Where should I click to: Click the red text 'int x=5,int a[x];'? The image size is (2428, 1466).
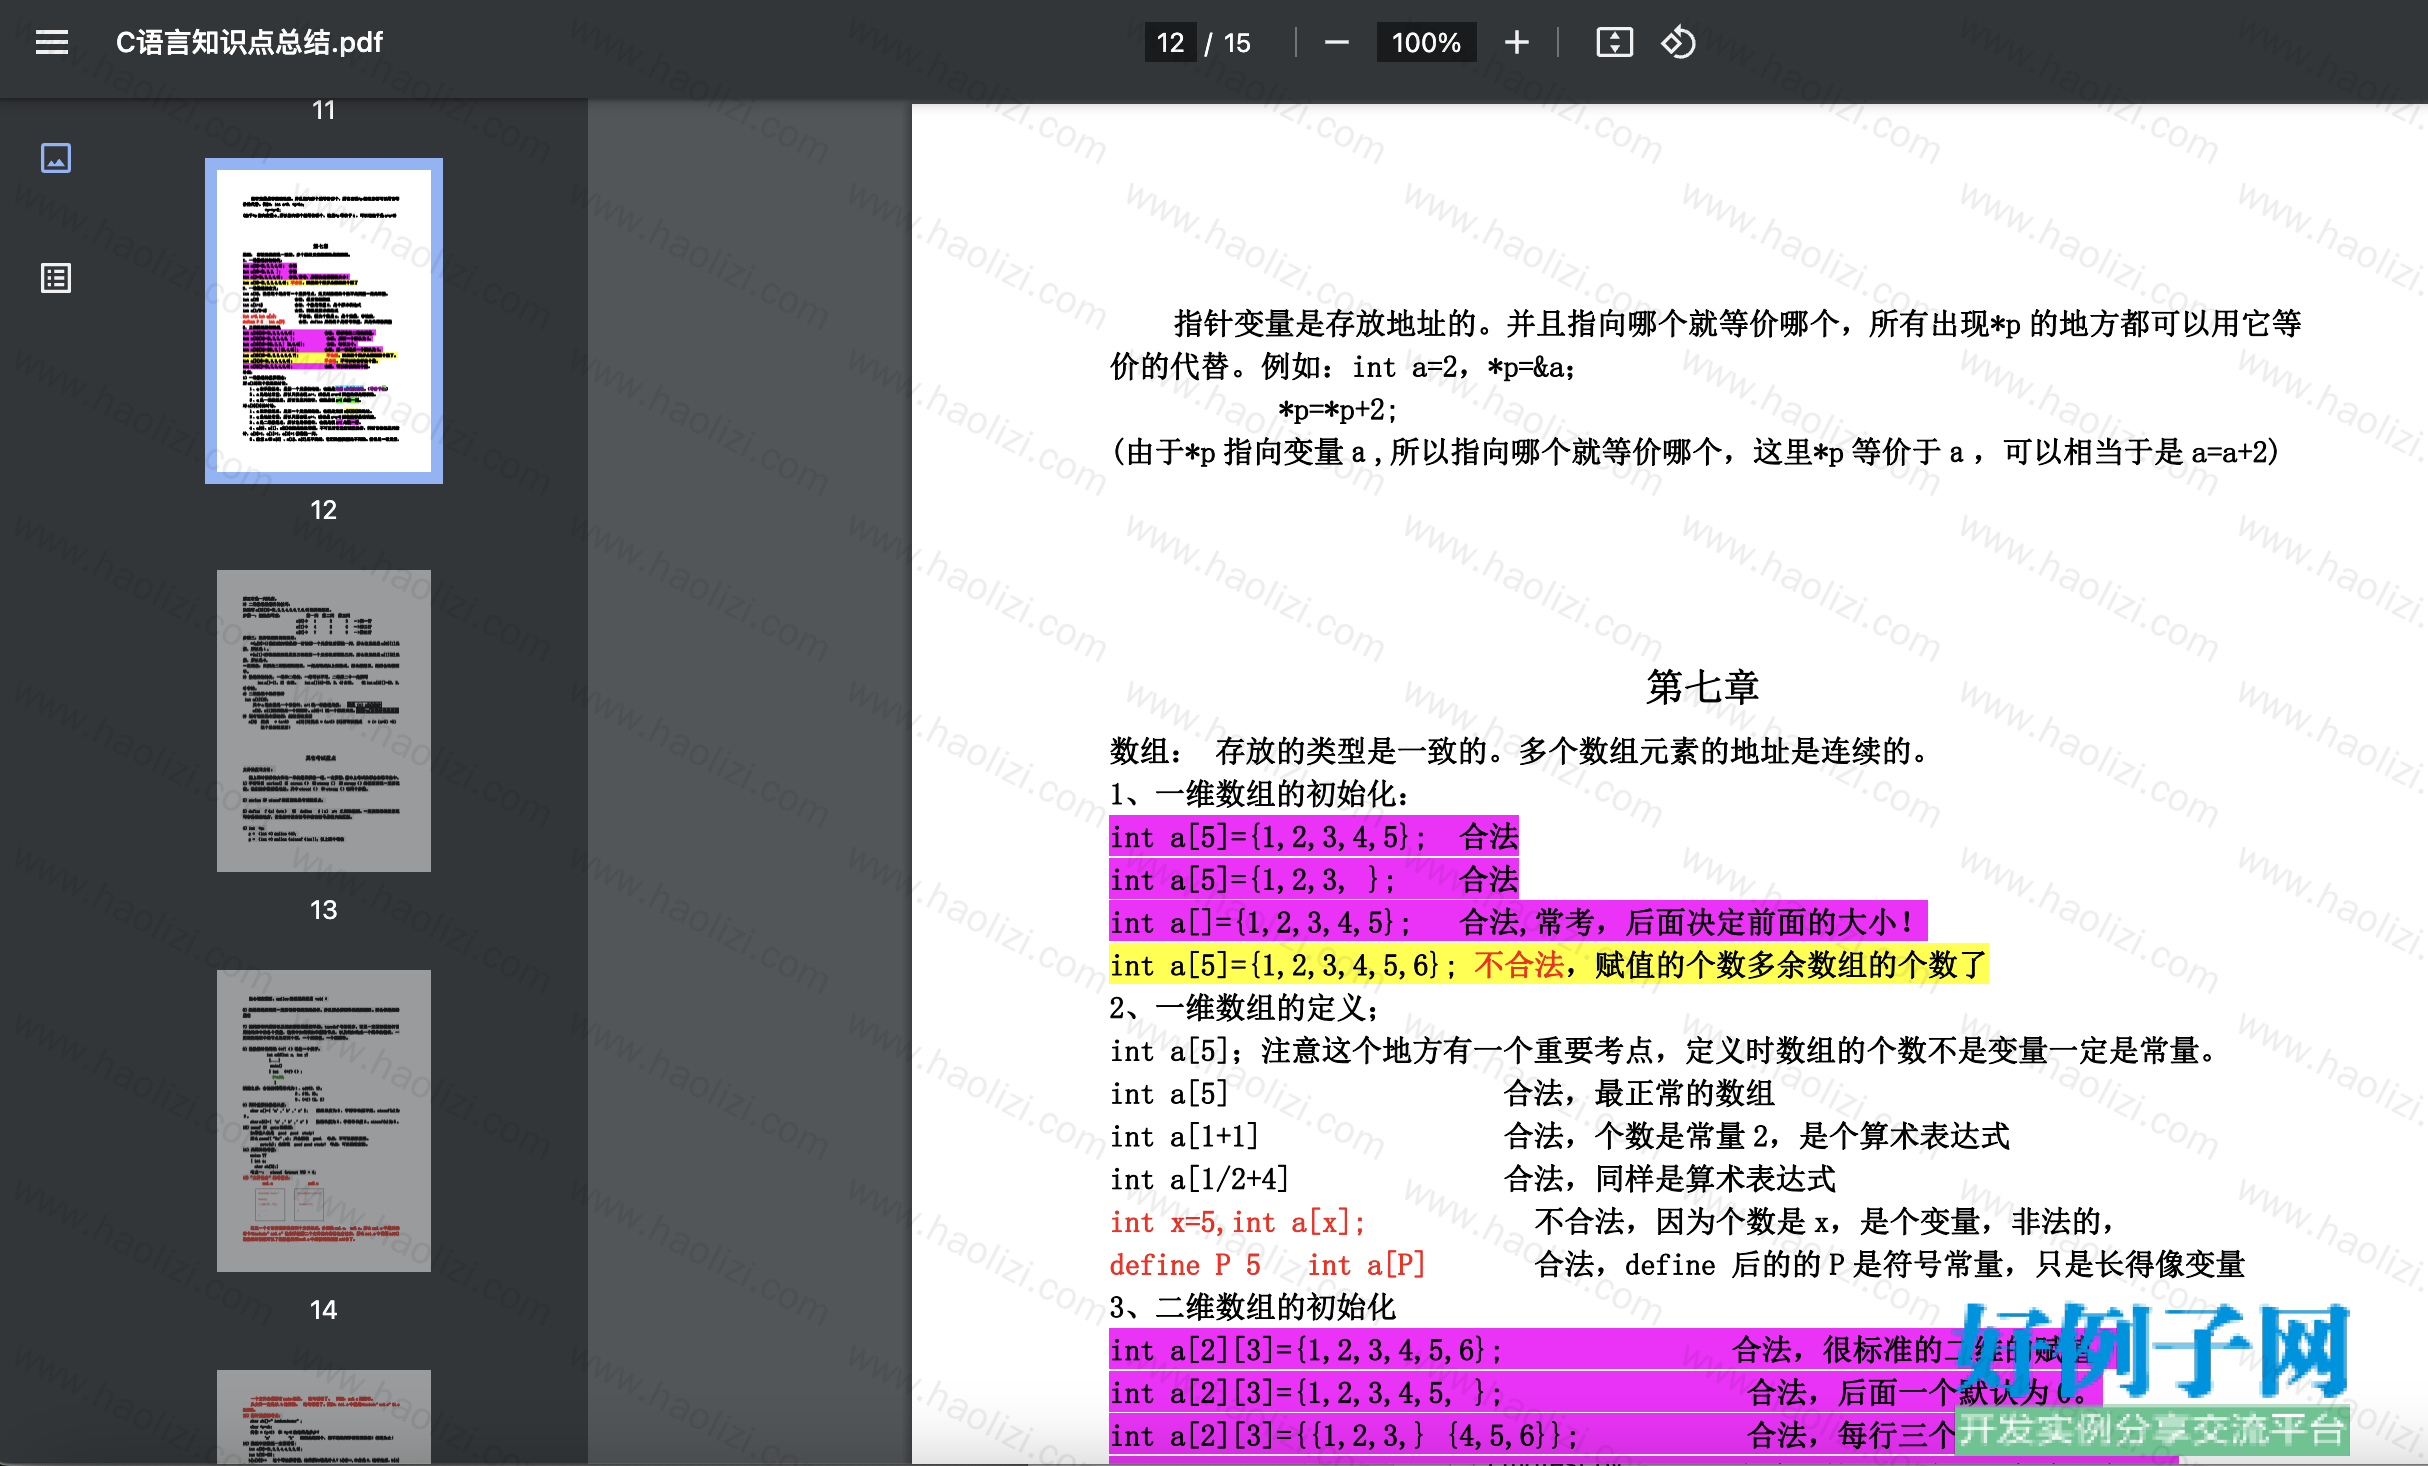tap(1238, 1222)
